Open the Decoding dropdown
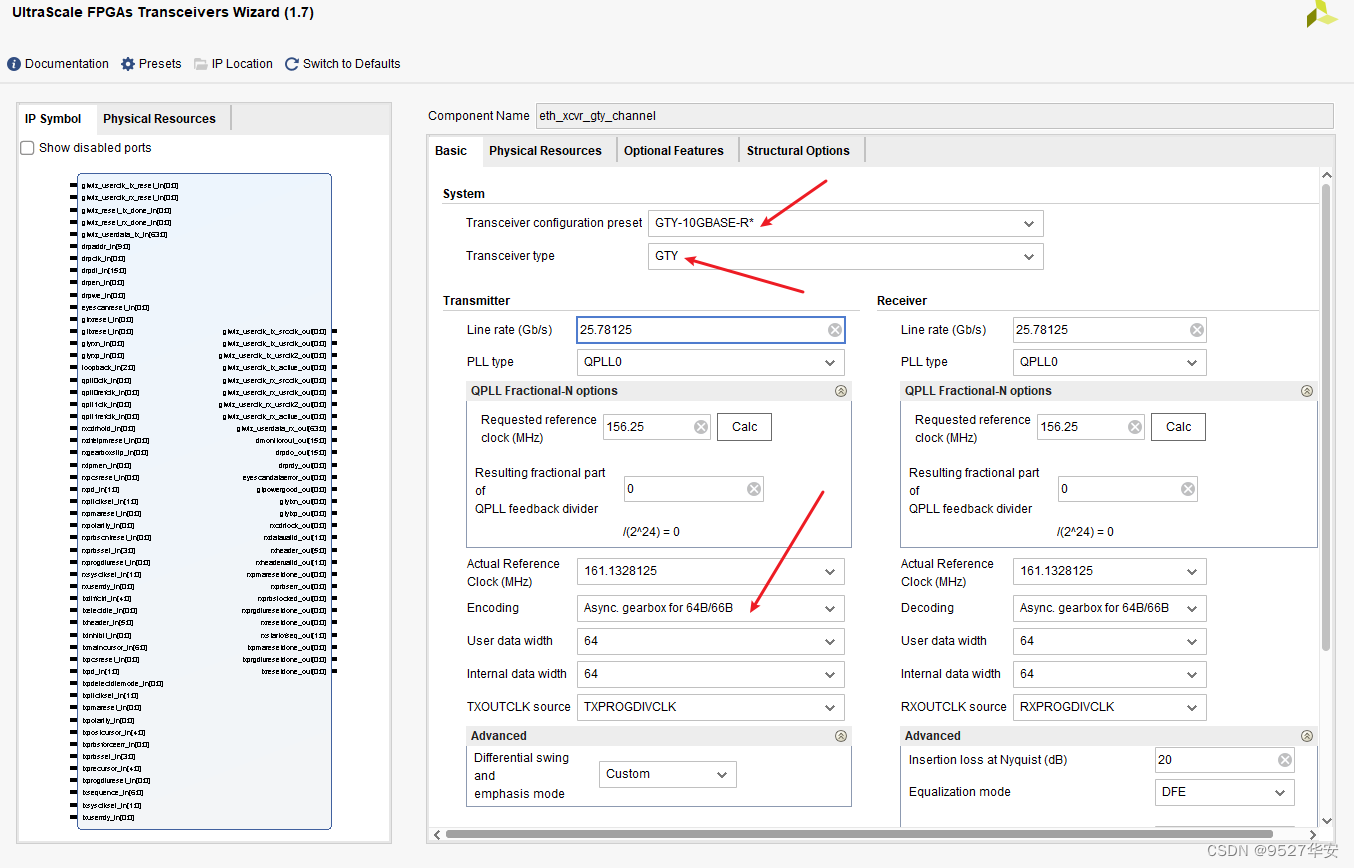 (x=1110, y=608)
